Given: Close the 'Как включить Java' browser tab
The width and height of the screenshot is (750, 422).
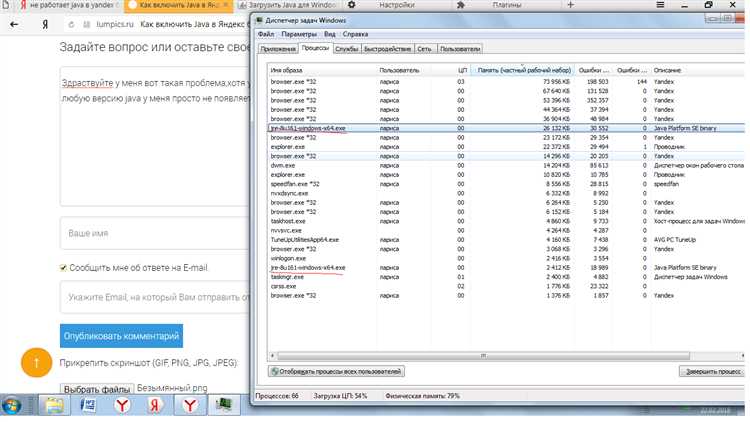Looking at the screenshot, I should (226, 5).
